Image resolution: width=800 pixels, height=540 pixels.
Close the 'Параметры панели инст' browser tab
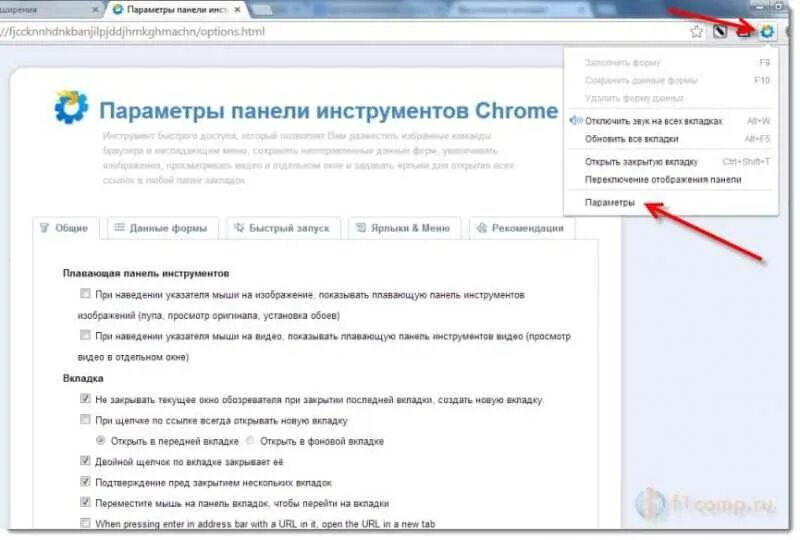coord(238,10)
